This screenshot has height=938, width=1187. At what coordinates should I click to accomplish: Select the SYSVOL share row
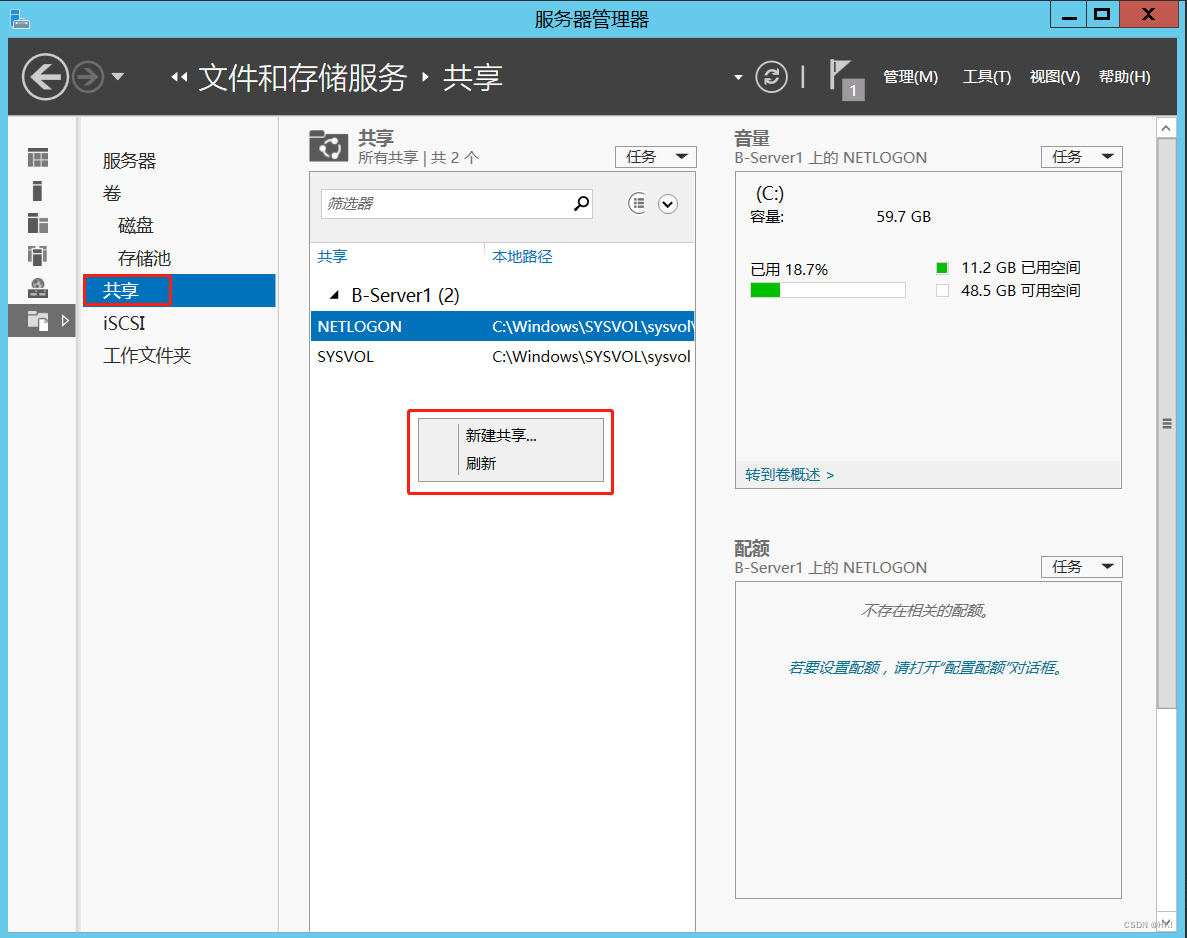coord(503,357)
